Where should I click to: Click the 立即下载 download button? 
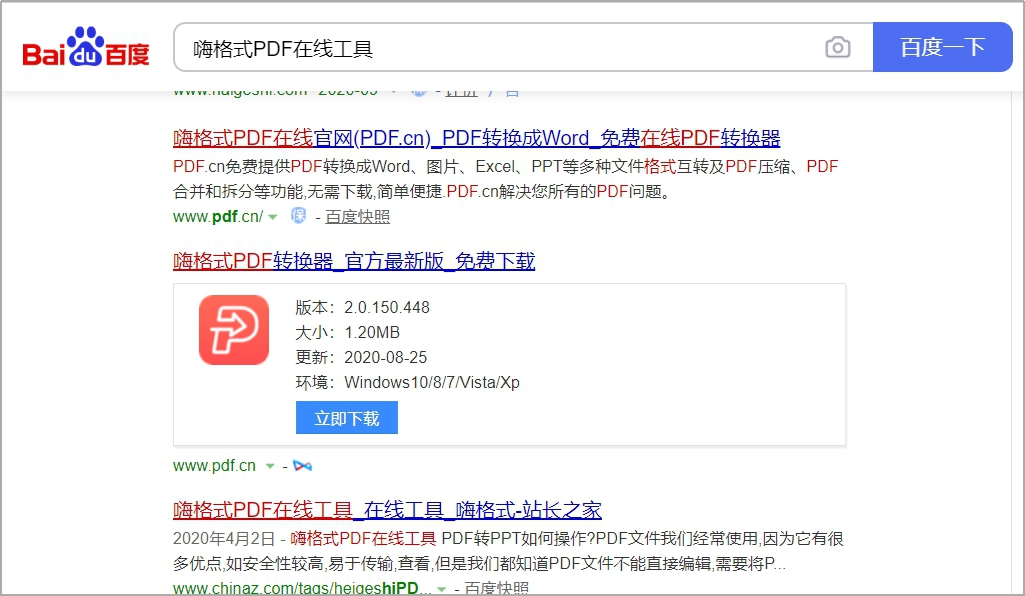coord(346,418)
